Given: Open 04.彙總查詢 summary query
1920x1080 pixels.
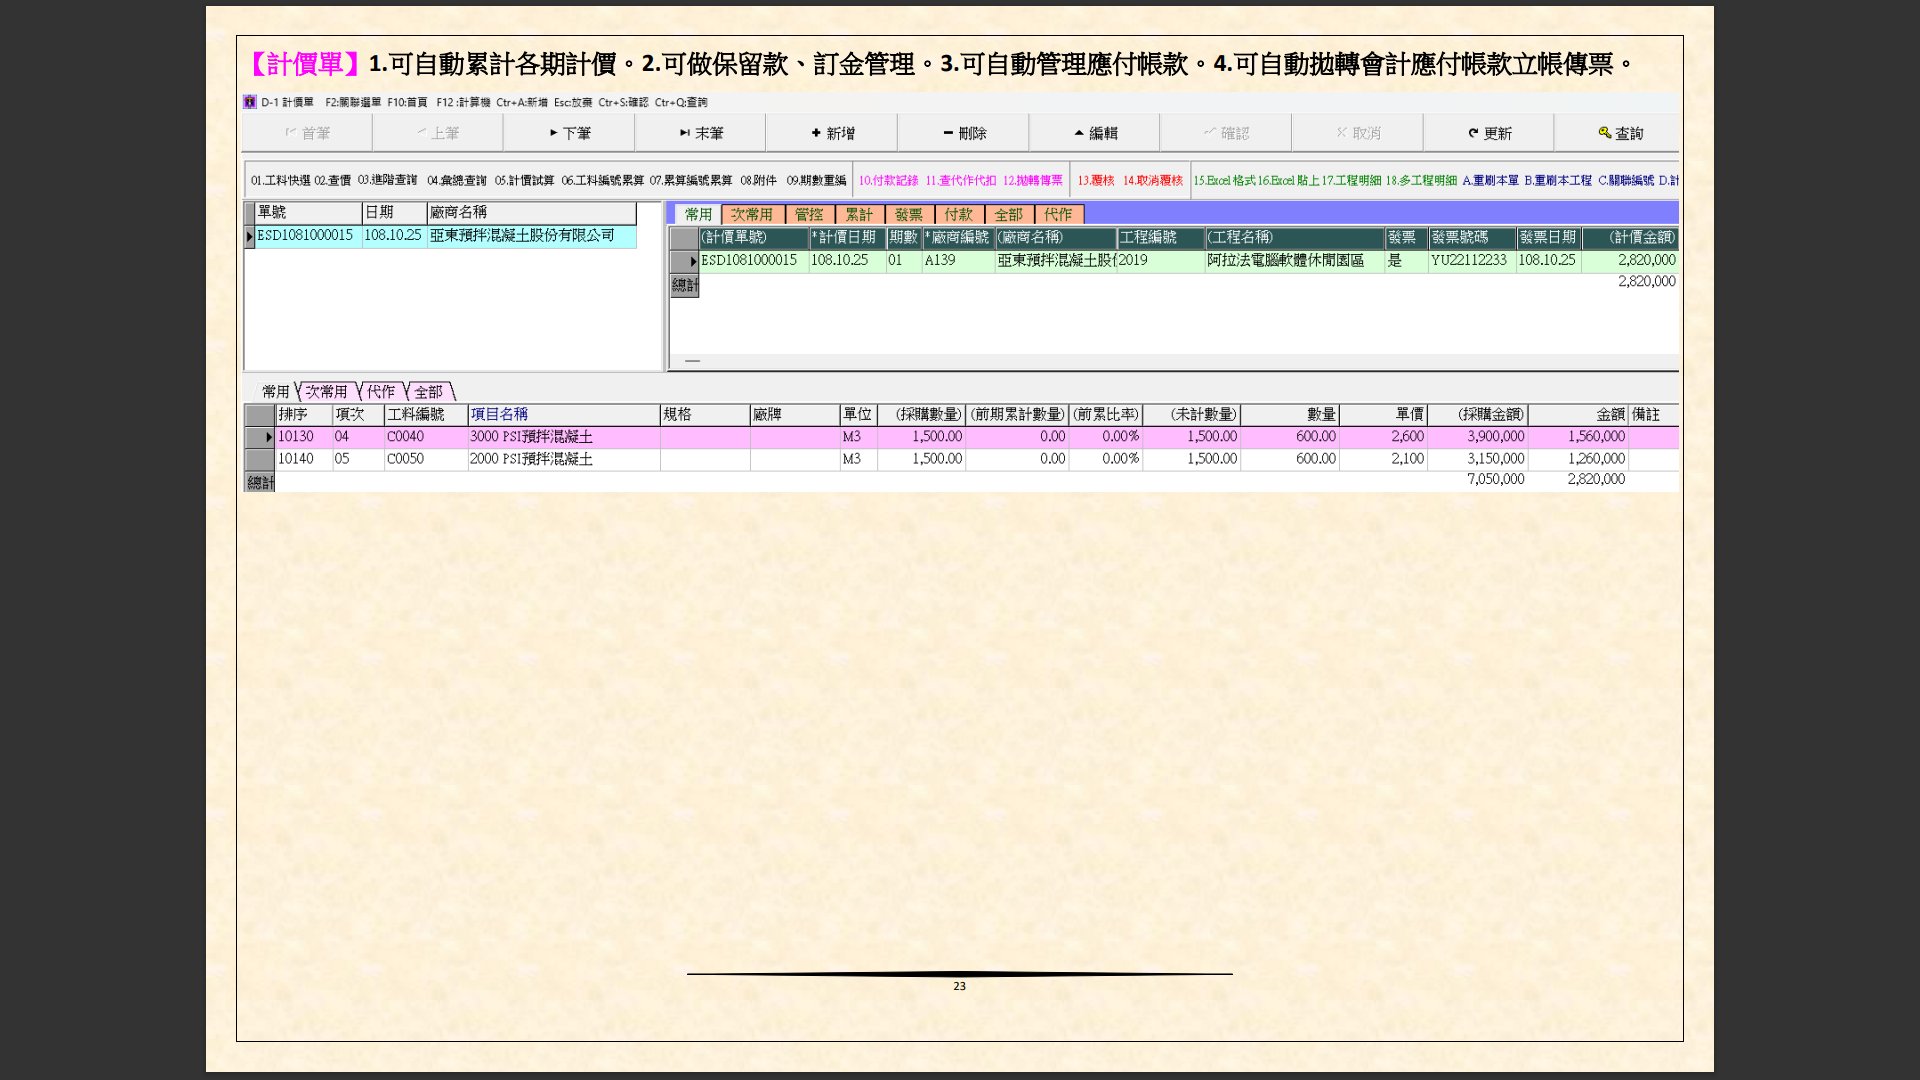Looking at the screenshot, I should (457, 181).
